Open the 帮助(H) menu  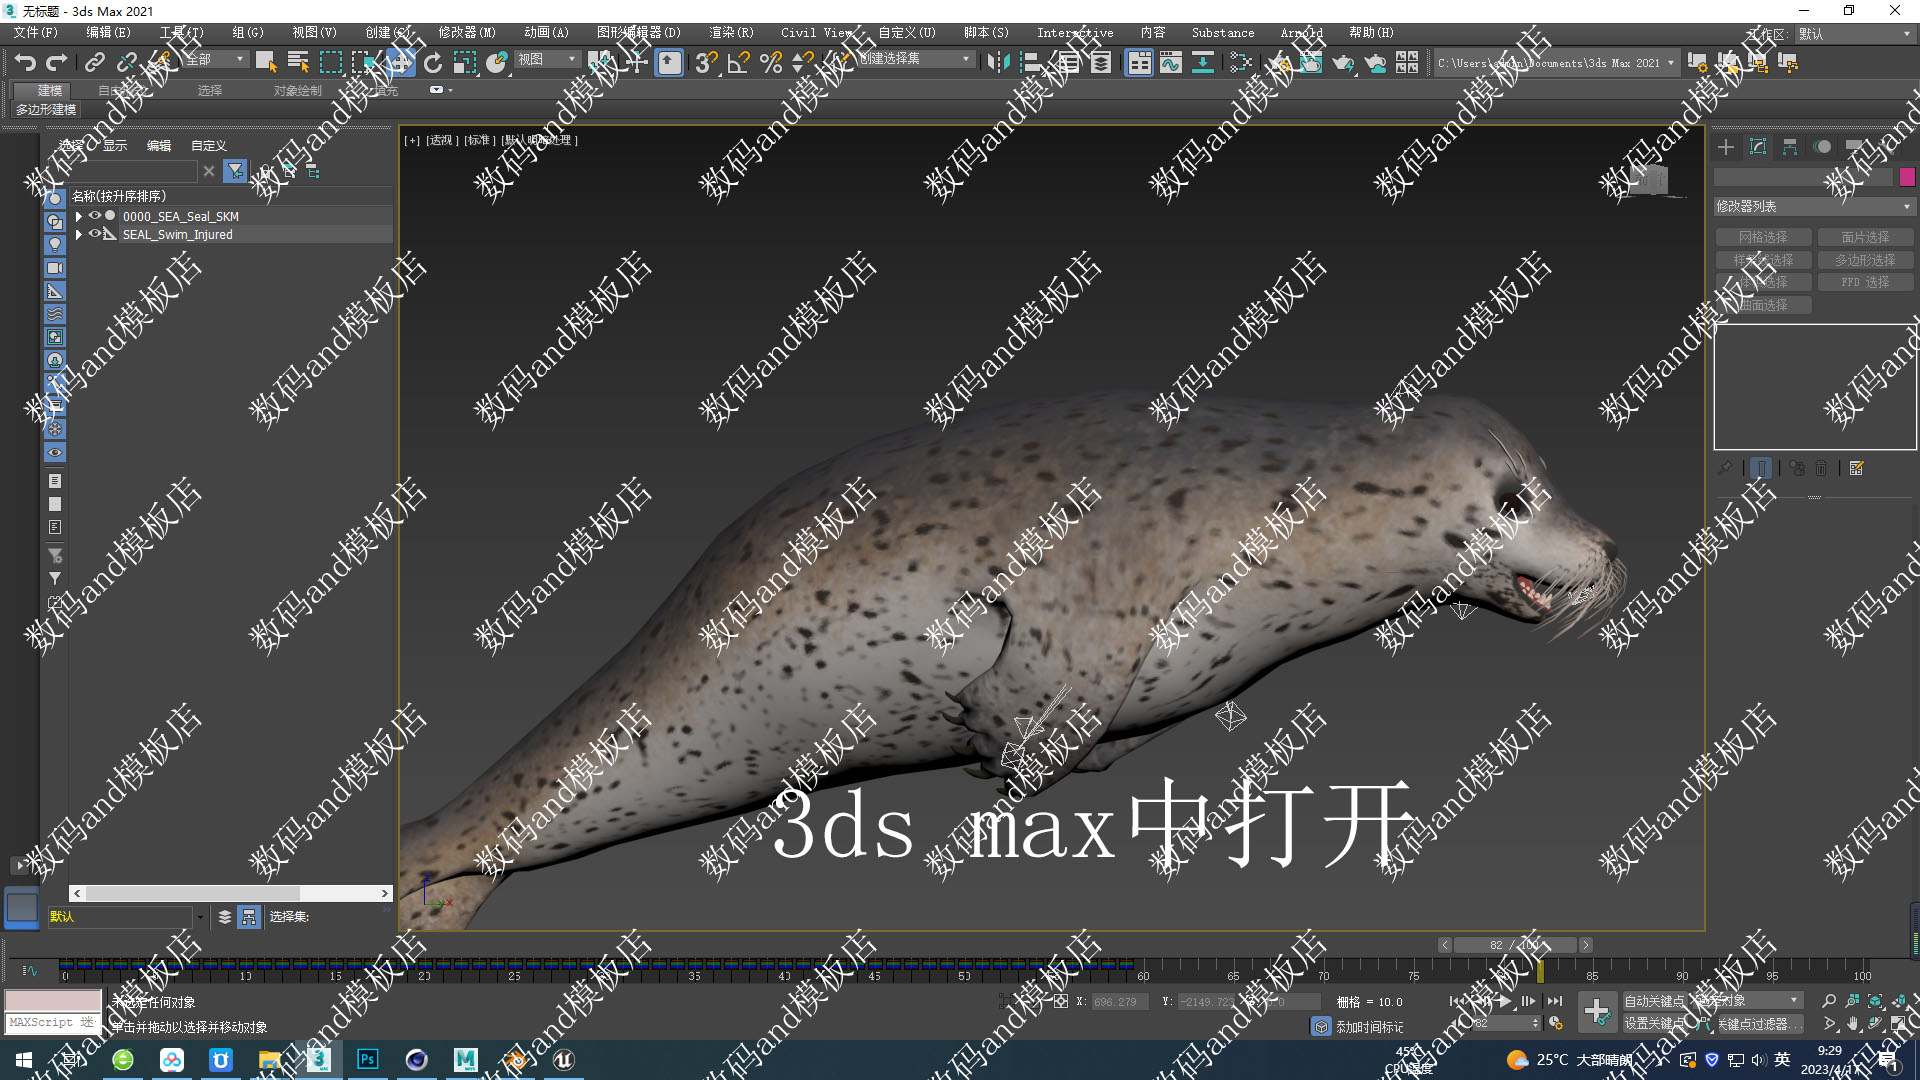(1372, 33)
